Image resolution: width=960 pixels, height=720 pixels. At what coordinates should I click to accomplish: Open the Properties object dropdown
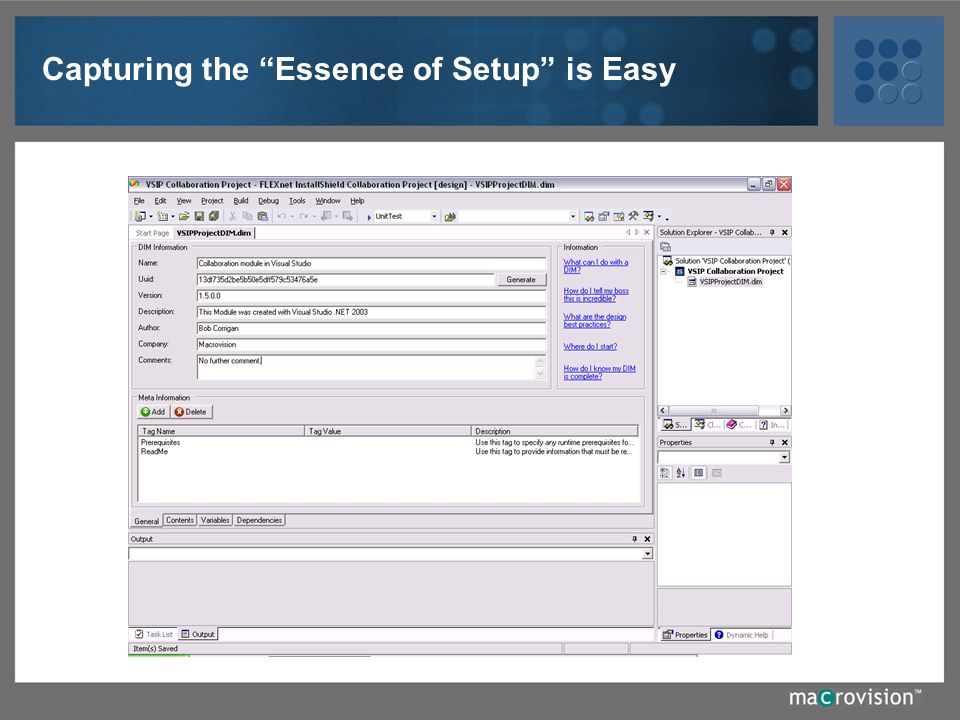(x=784, y=457)
